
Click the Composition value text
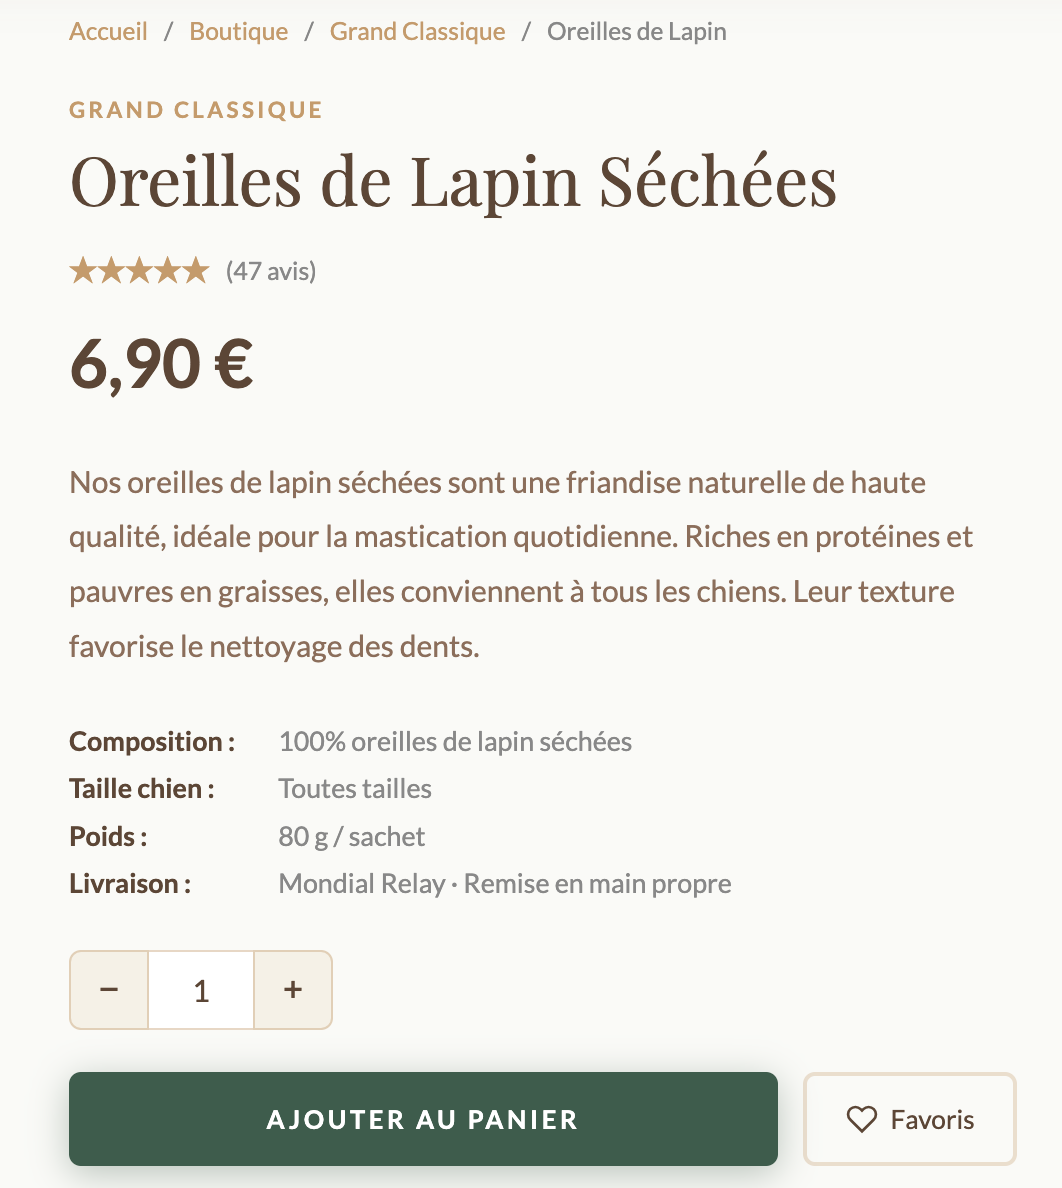pos(455,742)
